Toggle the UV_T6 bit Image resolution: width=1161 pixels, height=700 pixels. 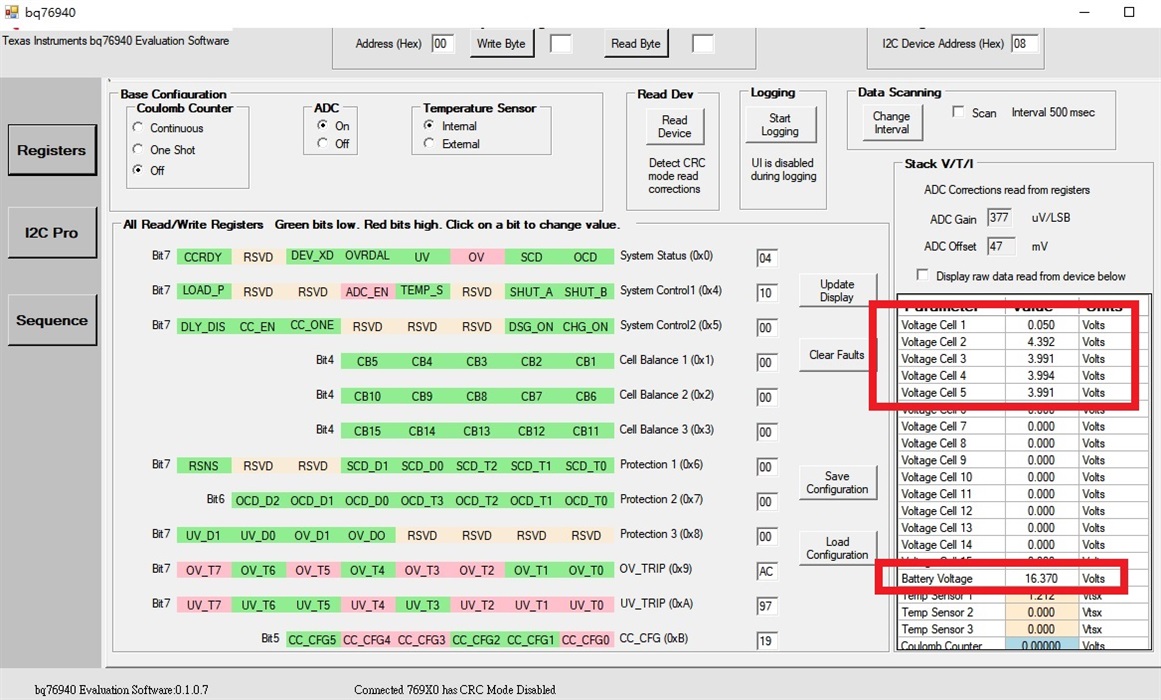(258, 604)
